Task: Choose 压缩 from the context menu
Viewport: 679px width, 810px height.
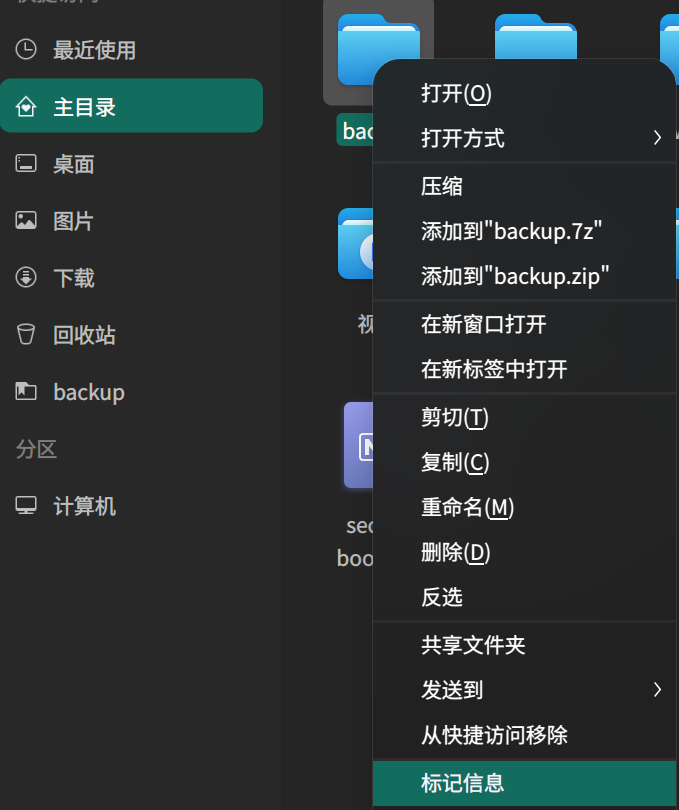Action: (524, 186)
